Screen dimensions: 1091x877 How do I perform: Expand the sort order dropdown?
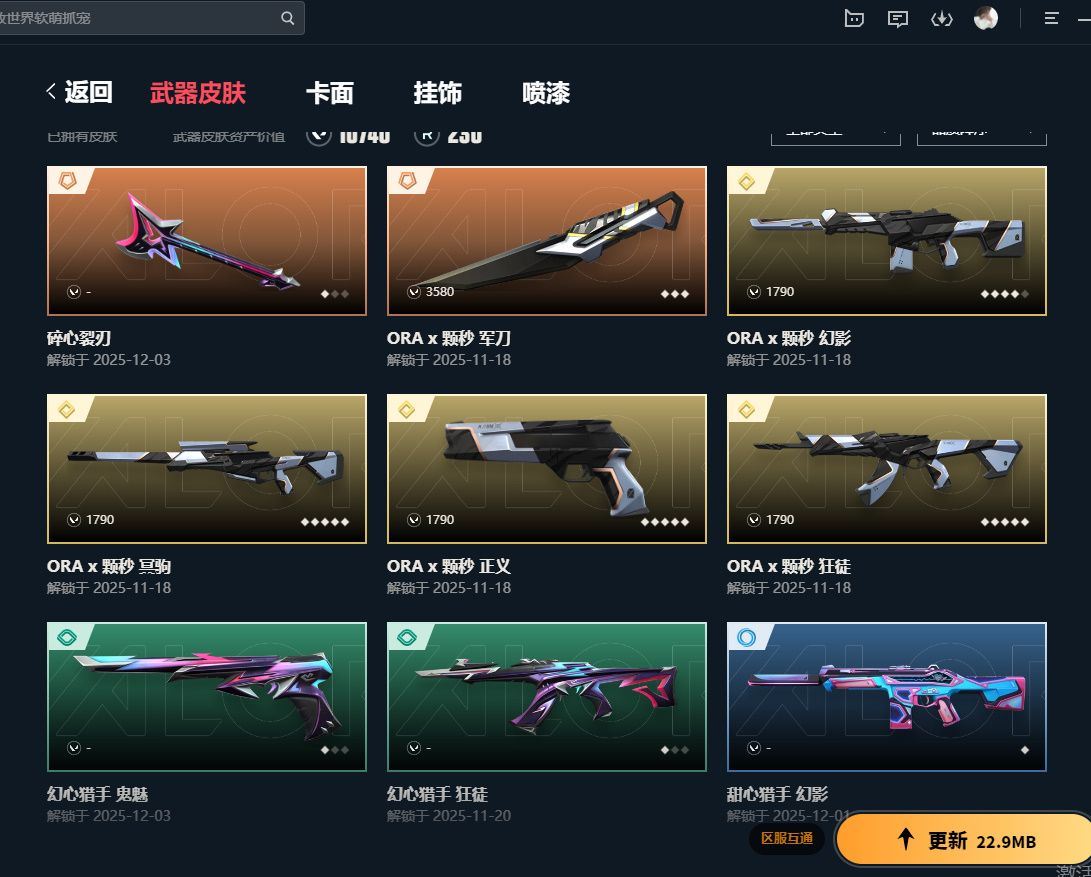982,135
